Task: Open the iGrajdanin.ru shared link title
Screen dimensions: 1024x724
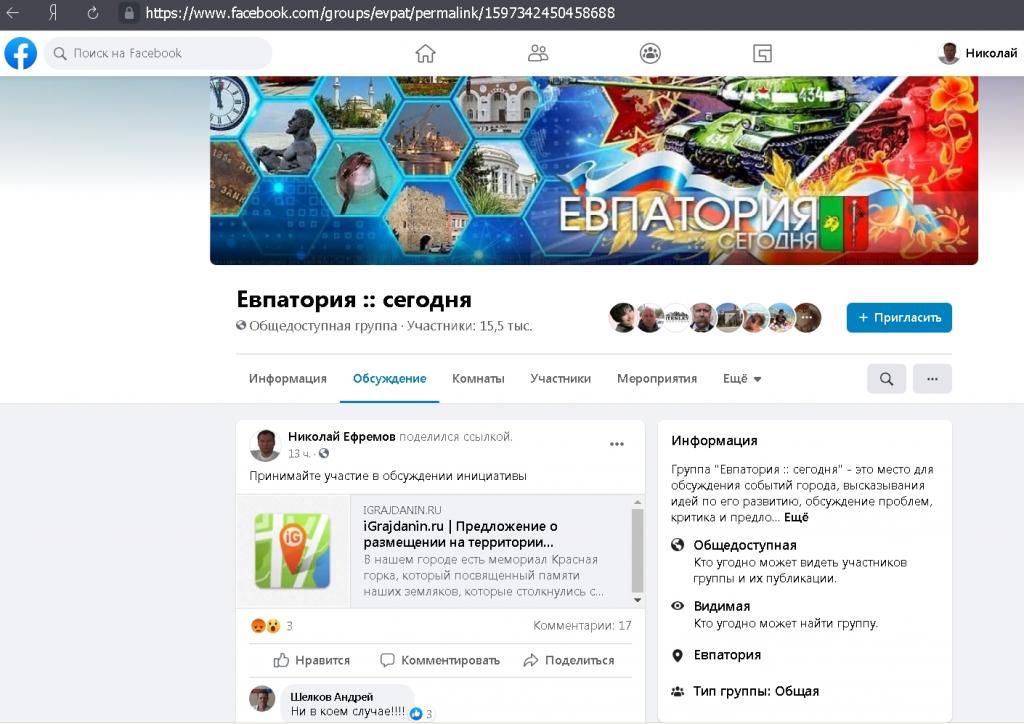Action: coord(460,534)
